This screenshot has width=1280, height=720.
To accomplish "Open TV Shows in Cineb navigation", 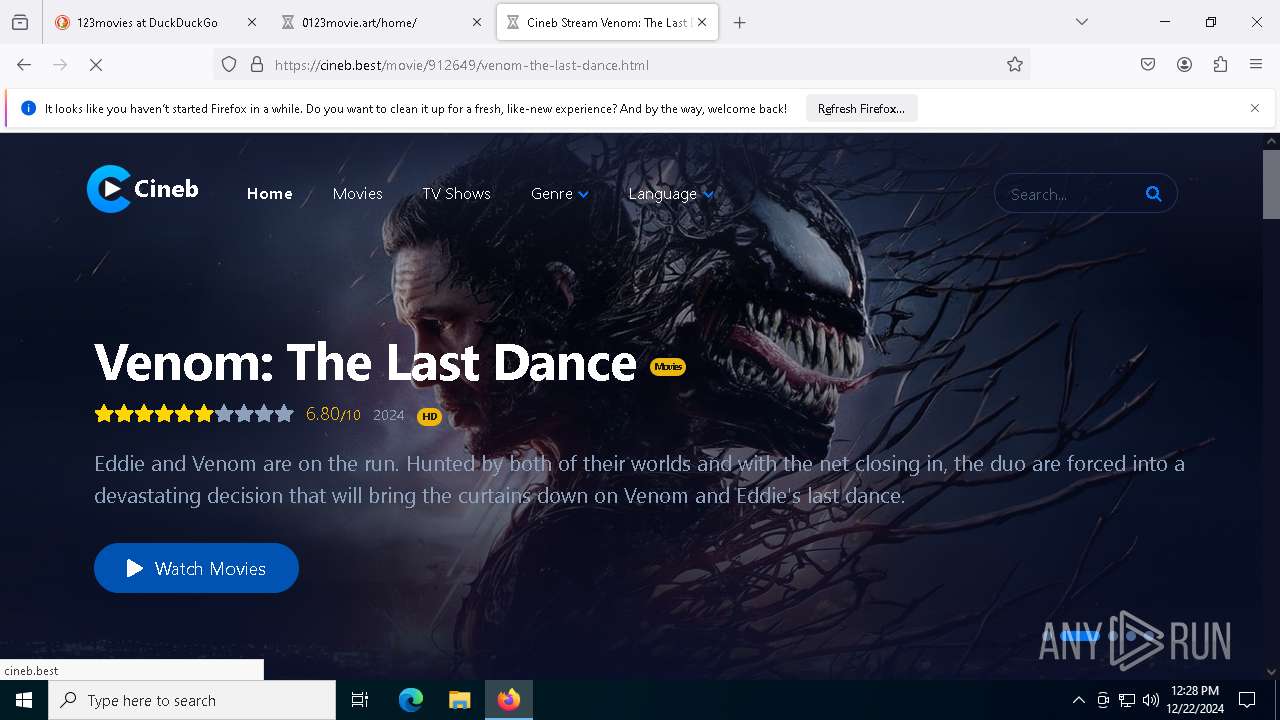I will (456, 194).
